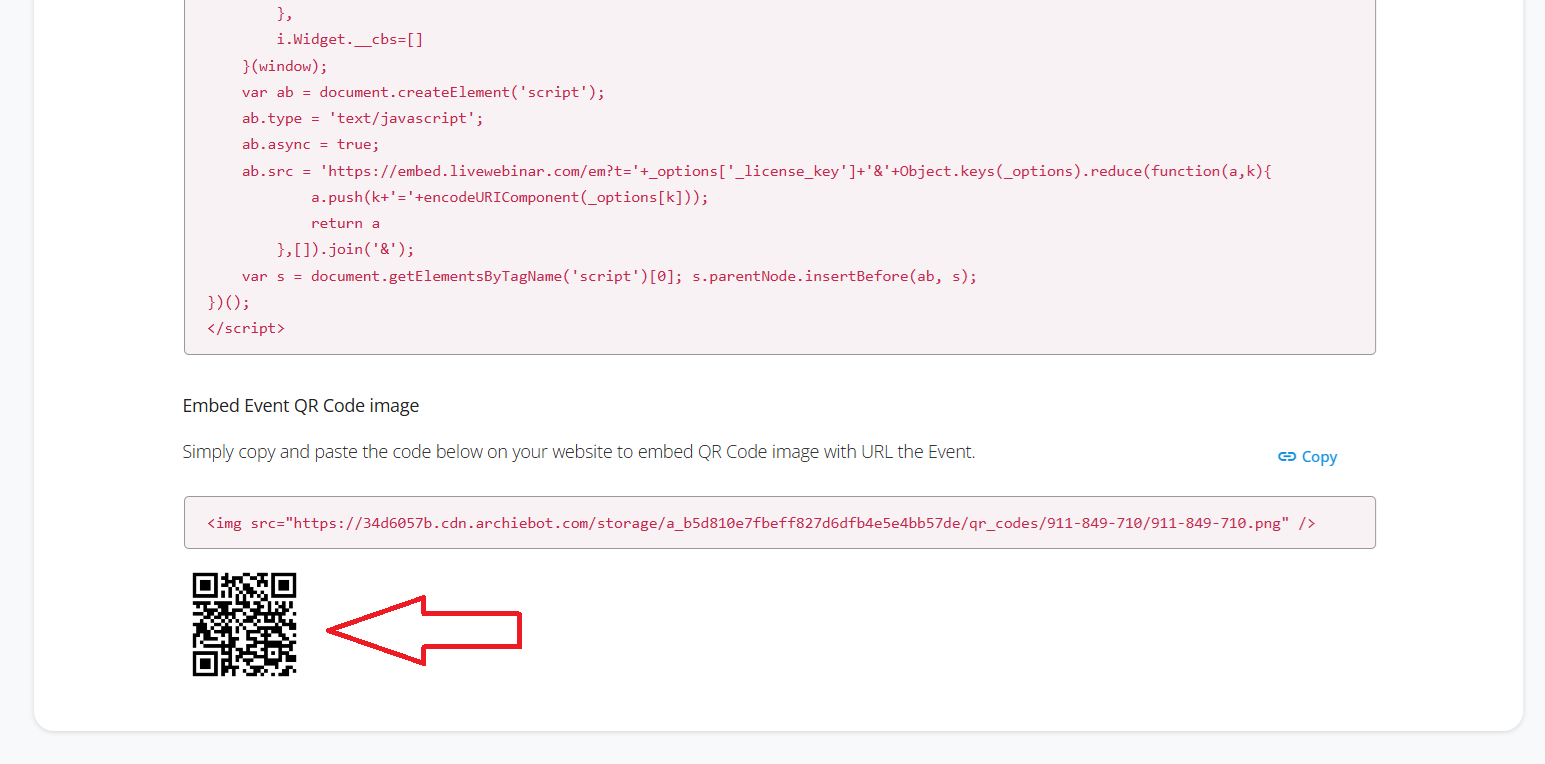Click the 'var ab = document.createElement' line
The image size is (1545, 764).
pyautogui.click(x=423, y=93)
